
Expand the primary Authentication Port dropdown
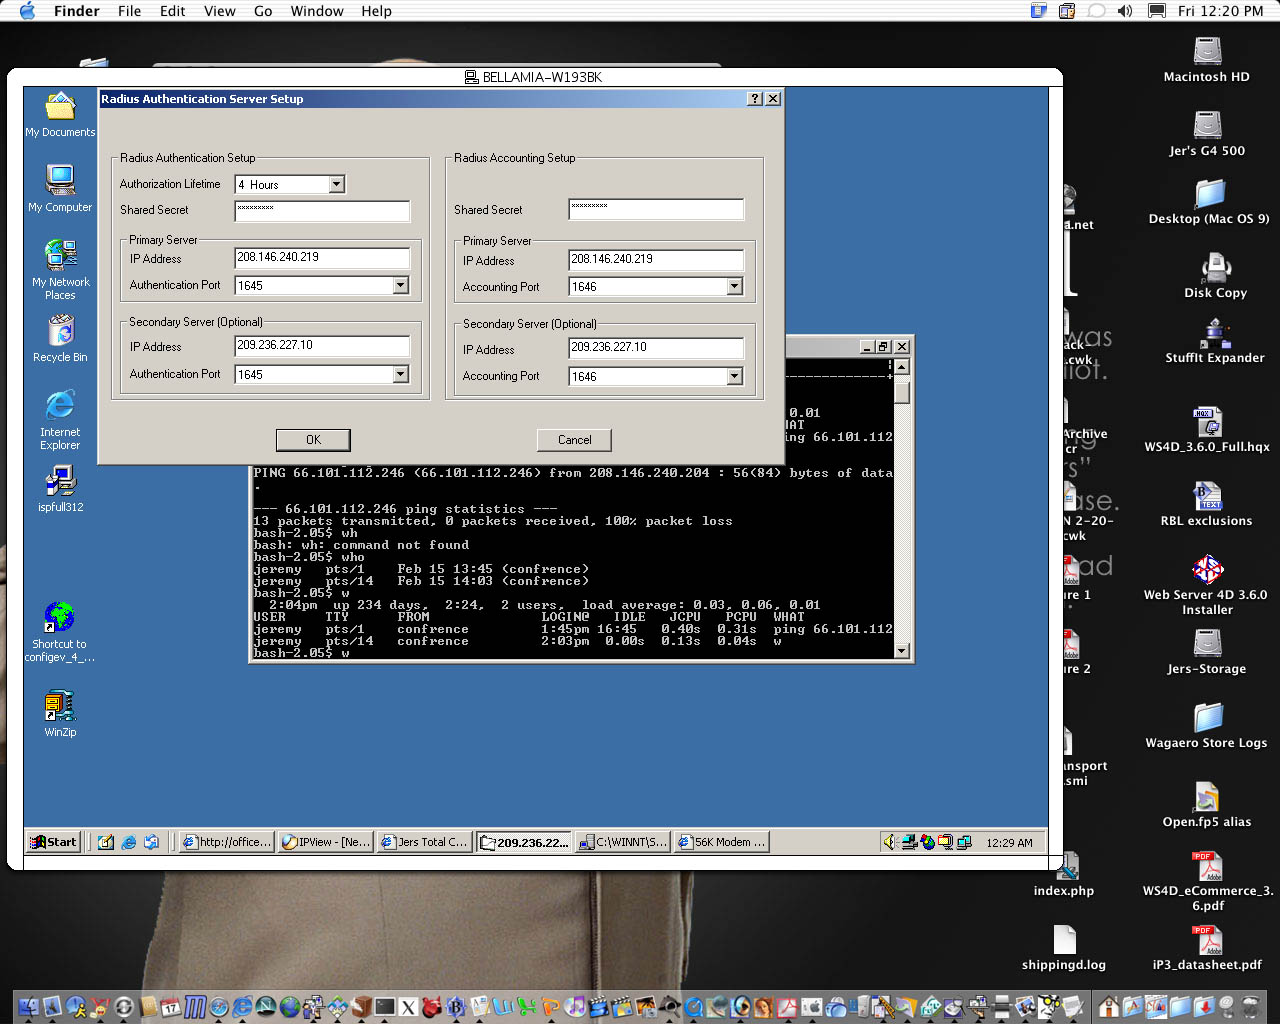400,285
